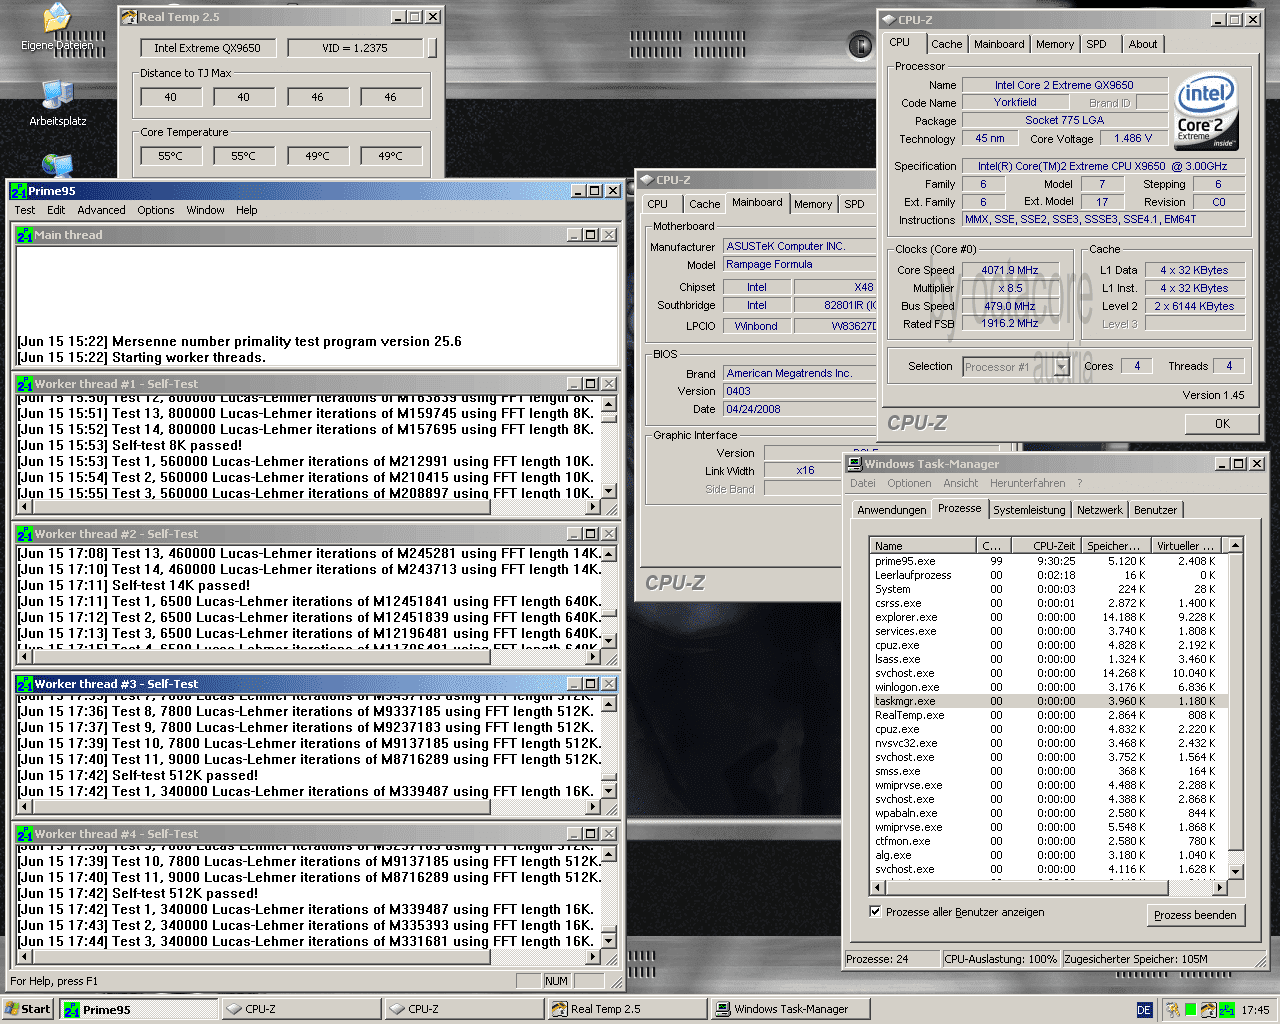The image size is (1280, 1024).
Task: Click the top-right CPU-Z window title icon
Action: pos(887,19)
